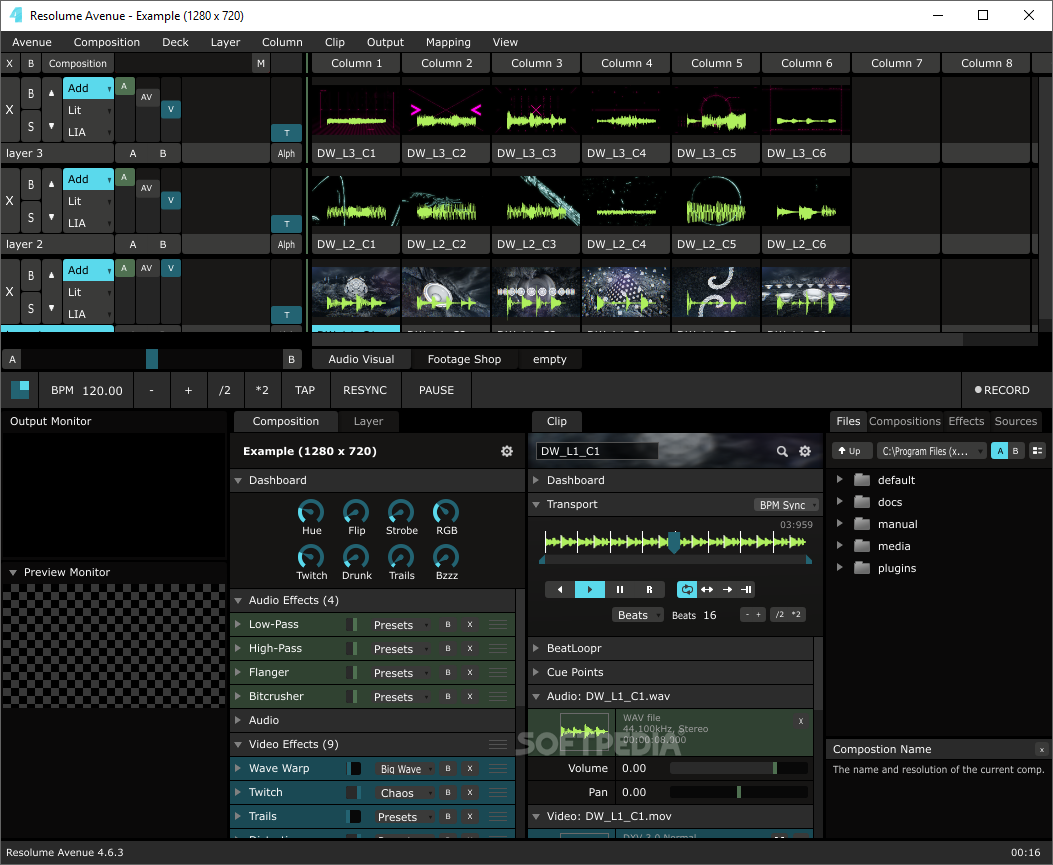Remove the Flanger effect with X
Screen dimensions: 1053x865
[470, 672]
